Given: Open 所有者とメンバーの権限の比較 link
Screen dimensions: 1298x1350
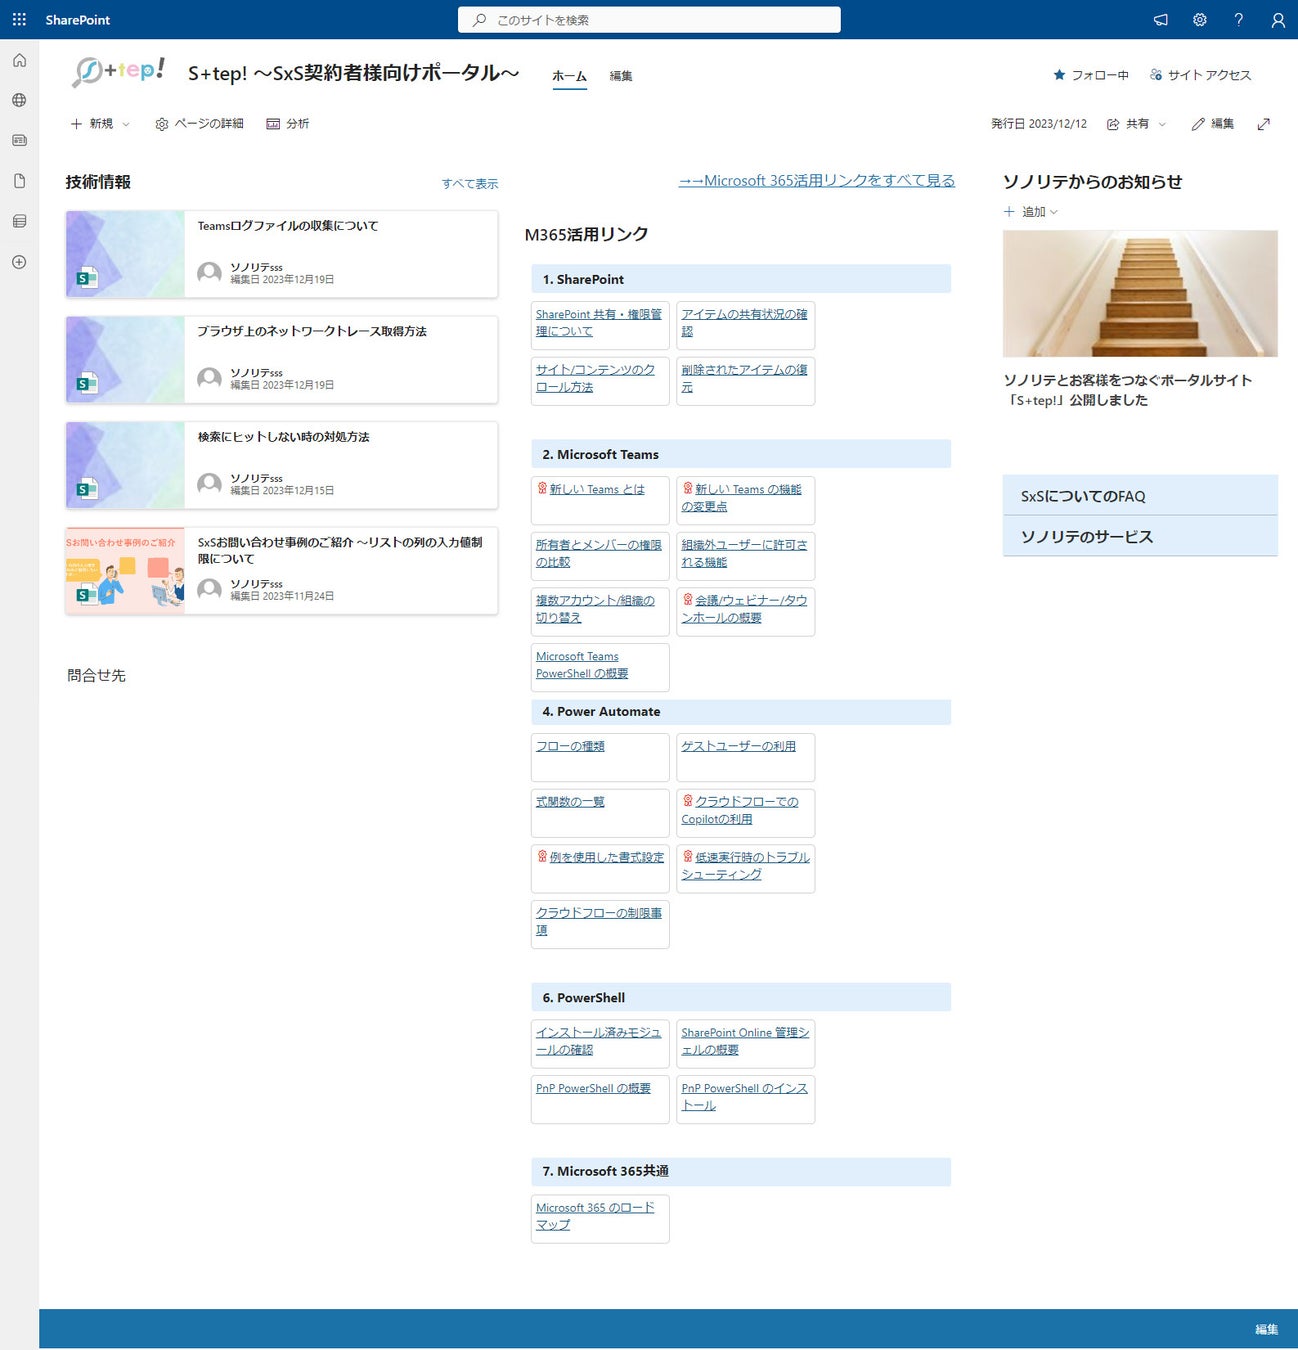Looking at the screenshot, I should (x=598, y=553).
